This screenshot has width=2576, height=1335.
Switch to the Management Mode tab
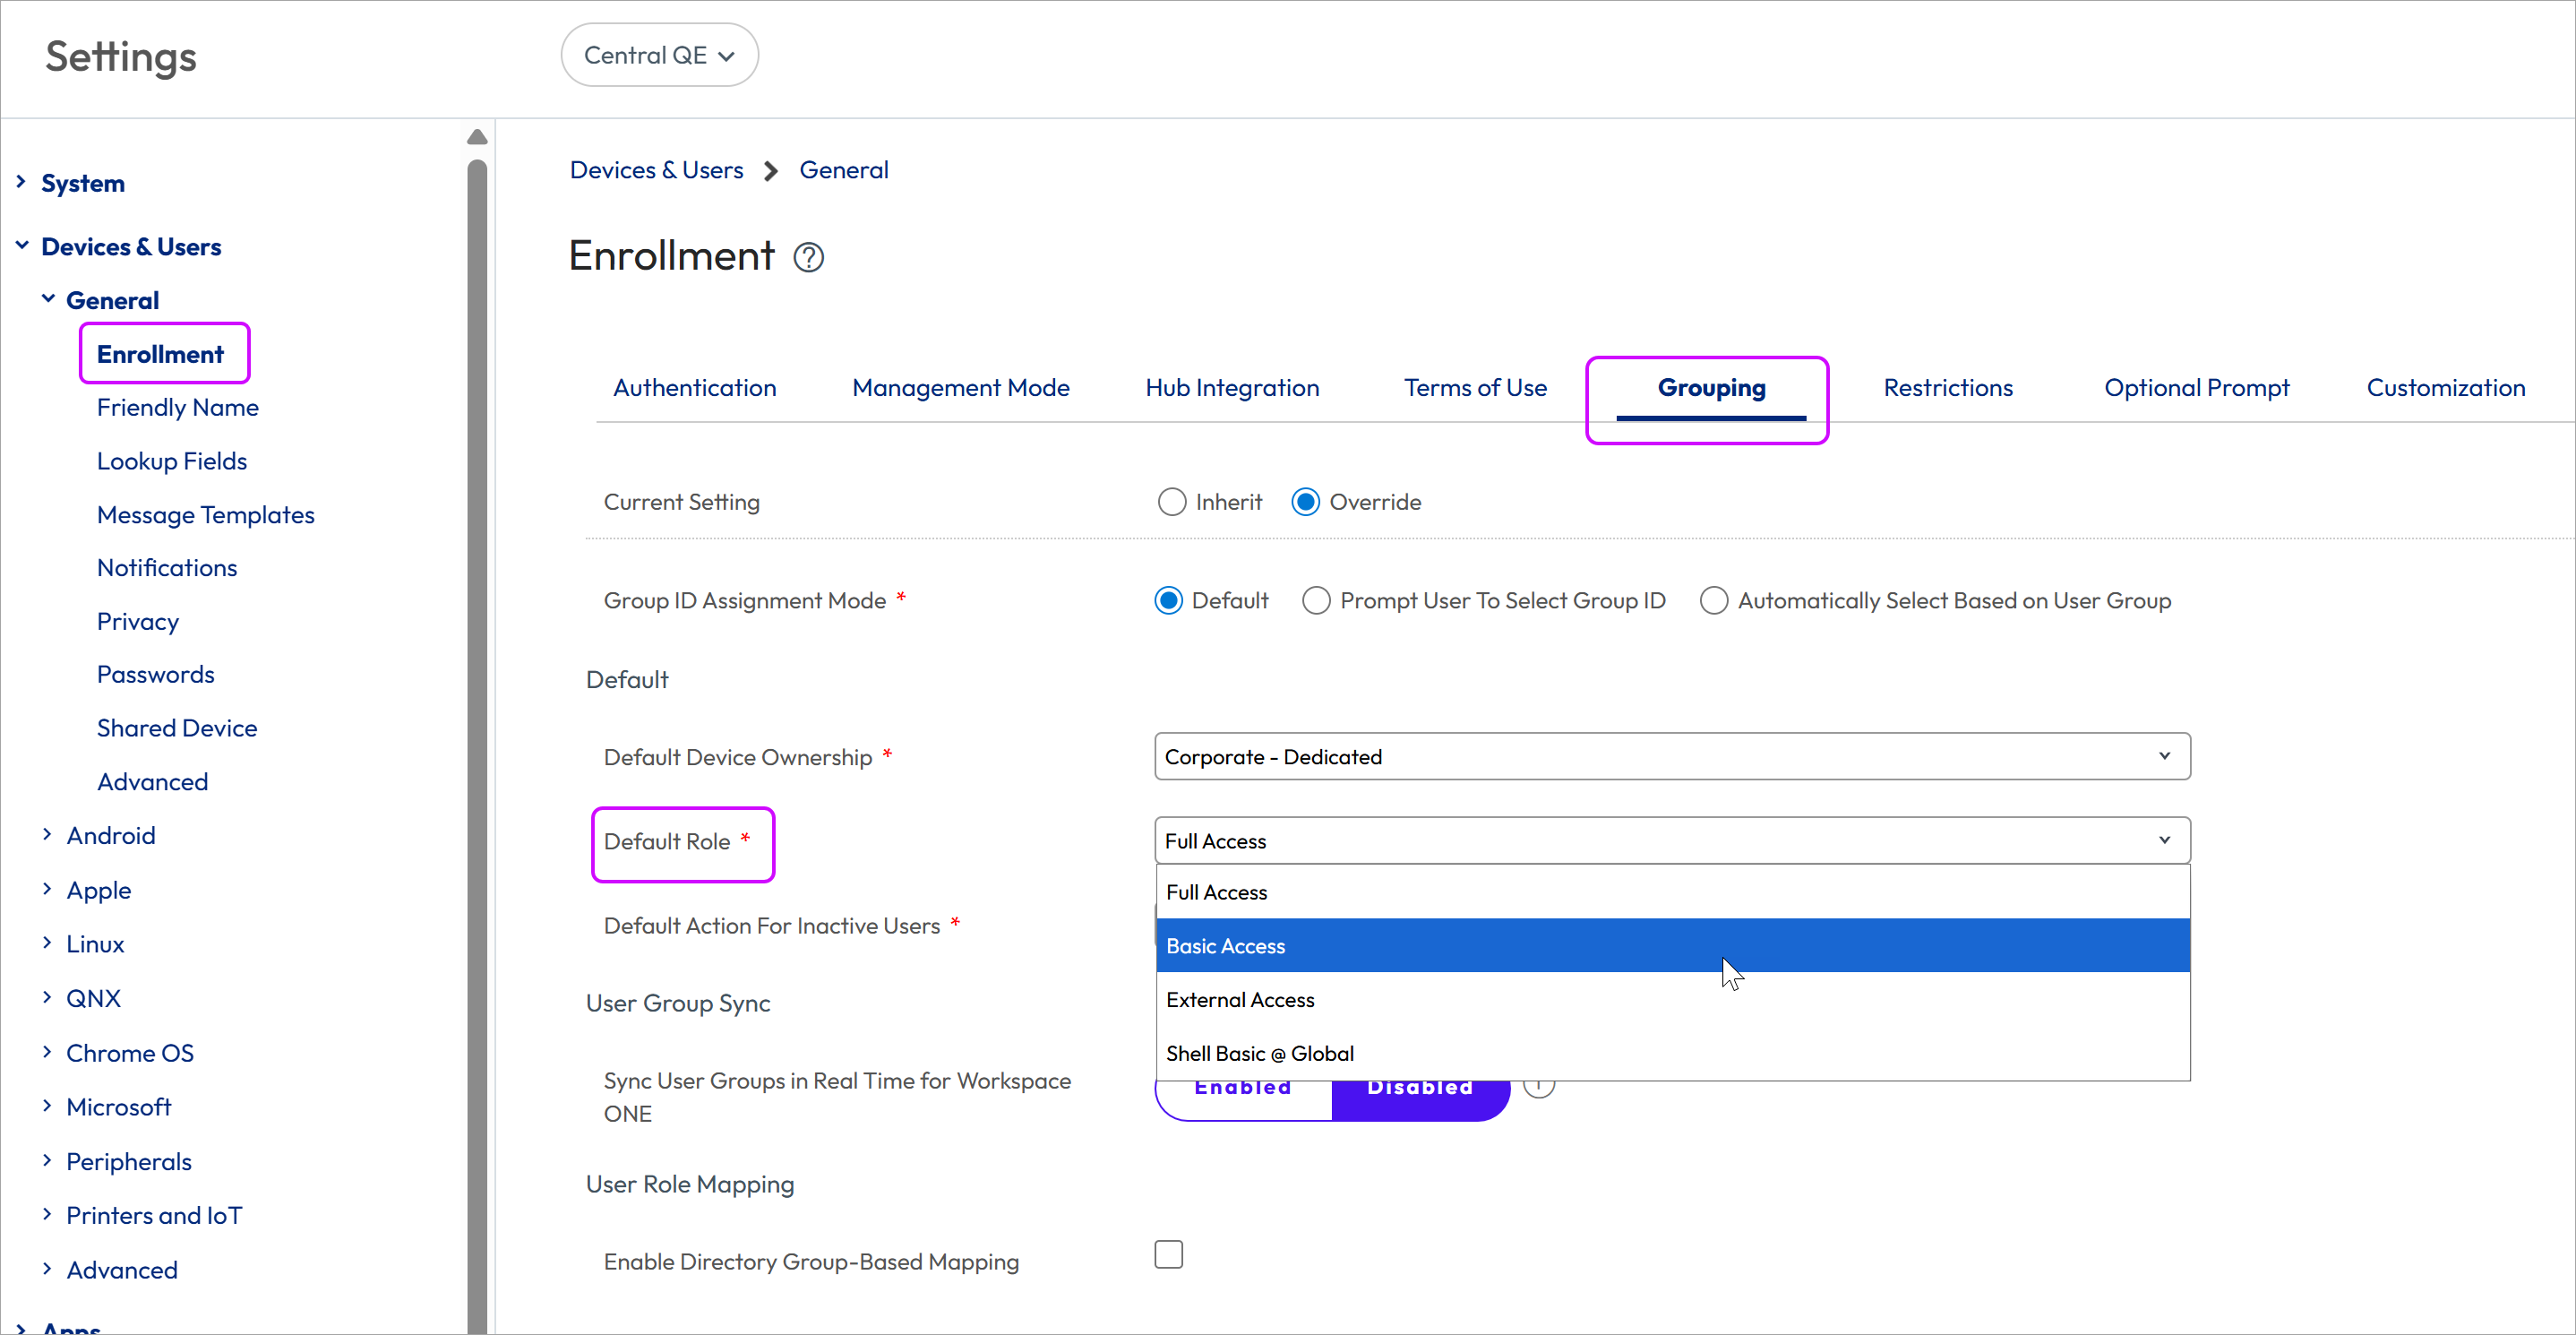[x=960, y=388]
